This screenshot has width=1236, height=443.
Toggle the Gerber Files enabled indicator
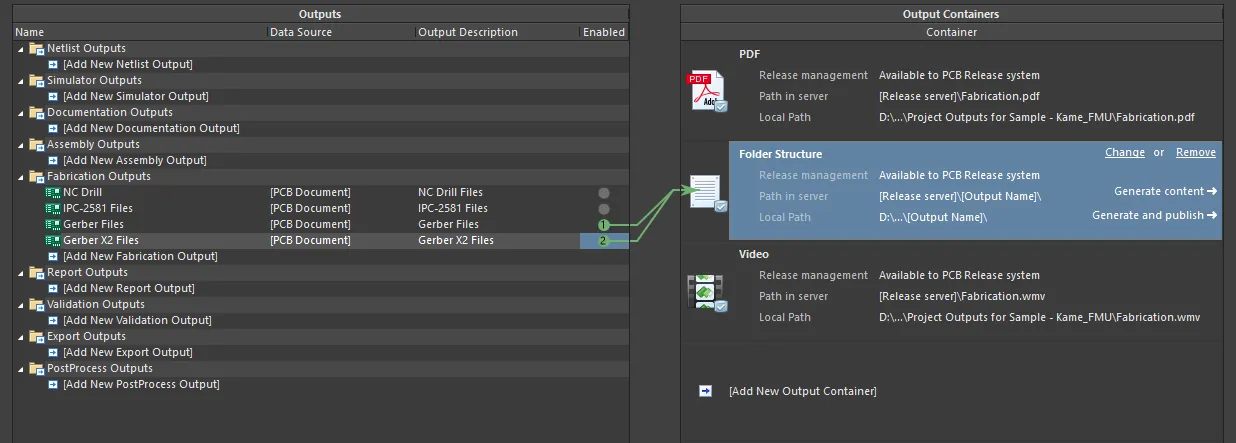603,224
